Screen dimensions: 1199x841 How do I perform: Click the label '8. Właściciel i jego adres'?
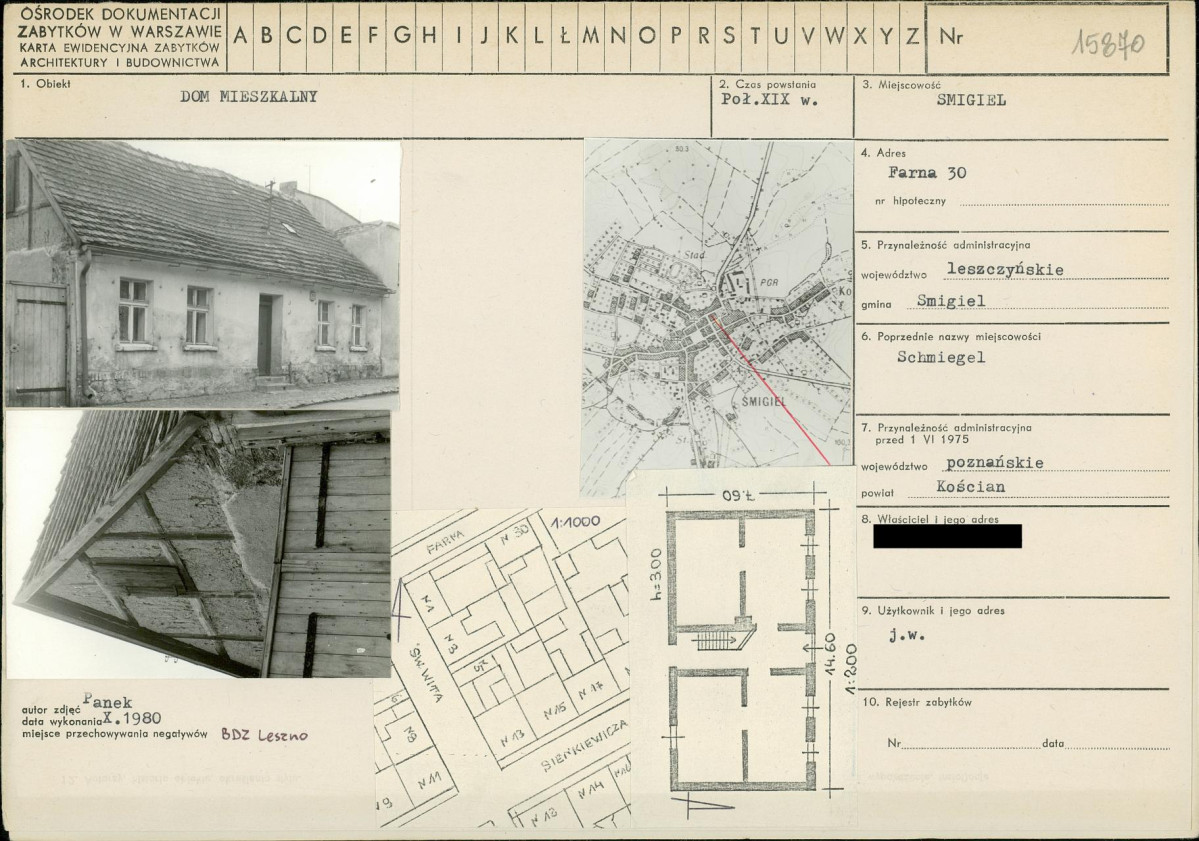930,519
